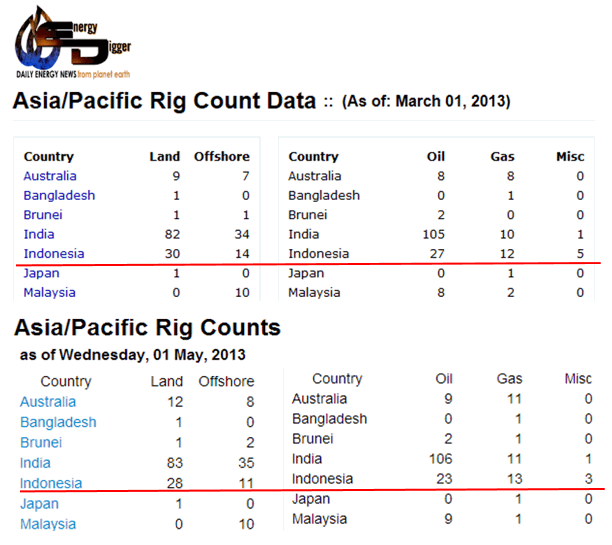Click 'Oil' header in May 2013 table
The width and height of the screenshot is (612, 545).
444,379
